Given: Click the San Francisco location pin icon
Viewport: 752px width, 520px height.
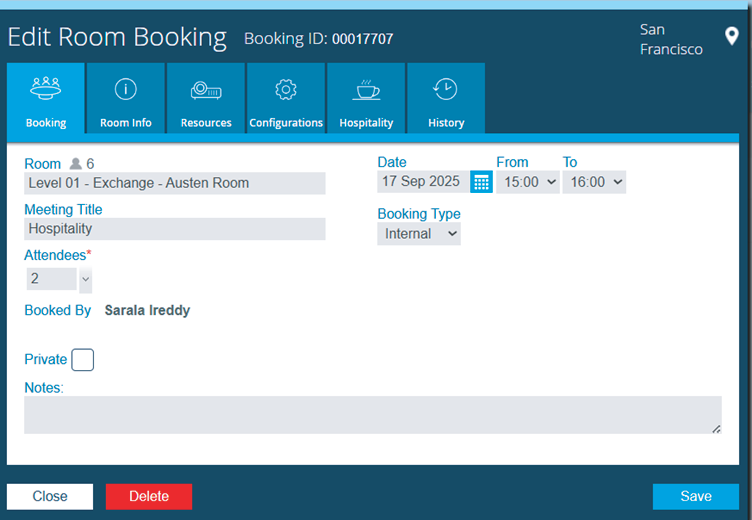Looking at the screenshot, I should tap(732, 39).
